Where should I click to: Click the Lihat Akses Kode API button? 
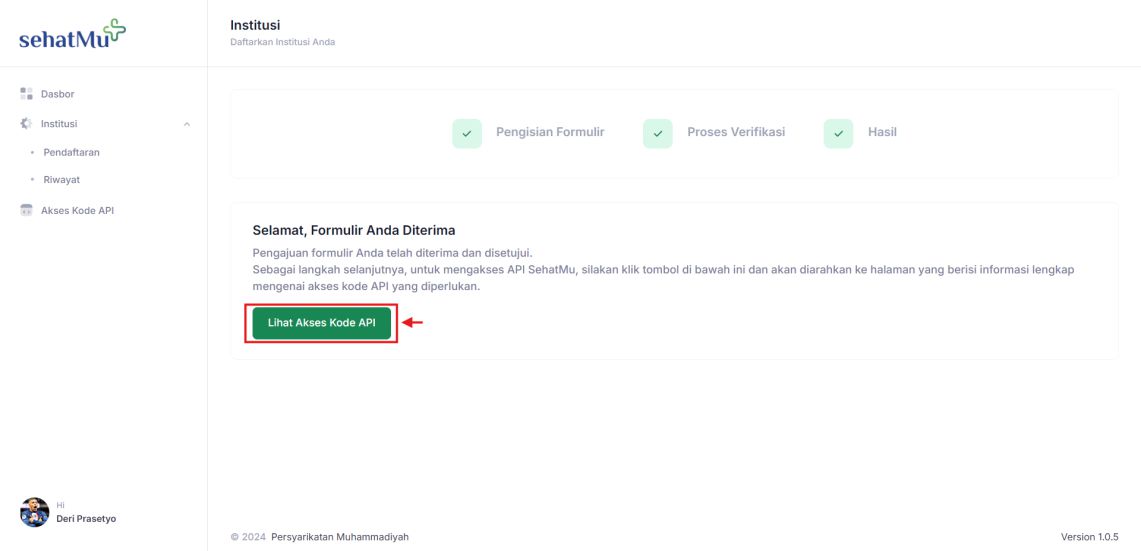322,323
